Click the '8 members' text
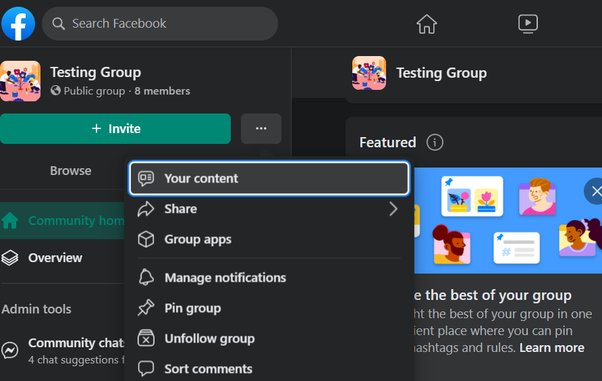602x381 pixels. tap(162, 91)
